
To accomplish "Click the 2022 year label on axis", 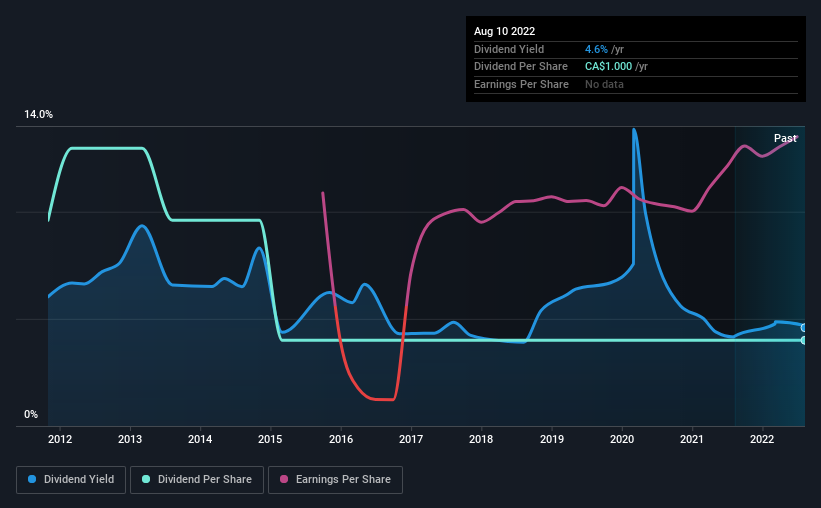I will 762,439.
